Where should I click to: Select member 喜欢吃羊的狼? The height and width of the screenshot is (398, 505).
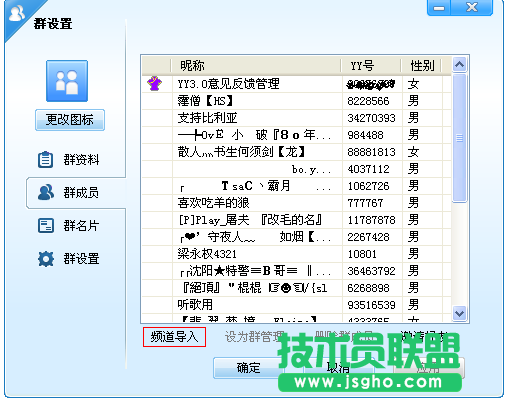(x=297, y=203)
